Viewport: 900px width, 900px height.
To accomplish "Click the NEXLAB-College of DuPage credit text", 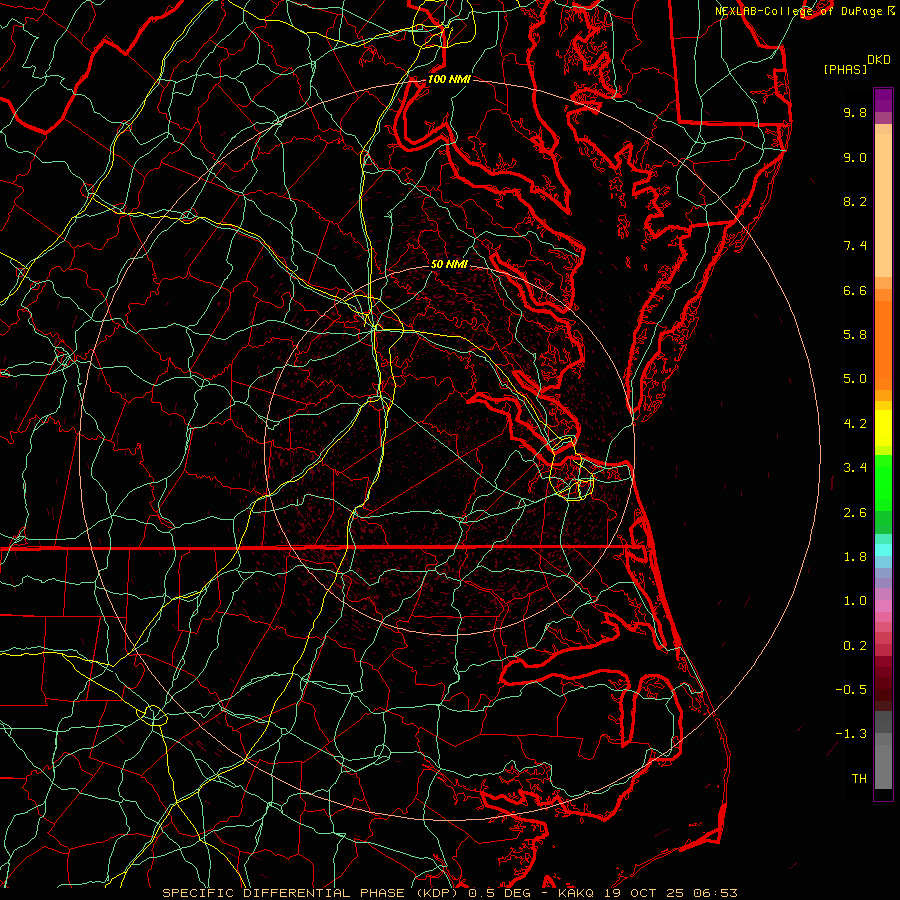I will 800,11.
